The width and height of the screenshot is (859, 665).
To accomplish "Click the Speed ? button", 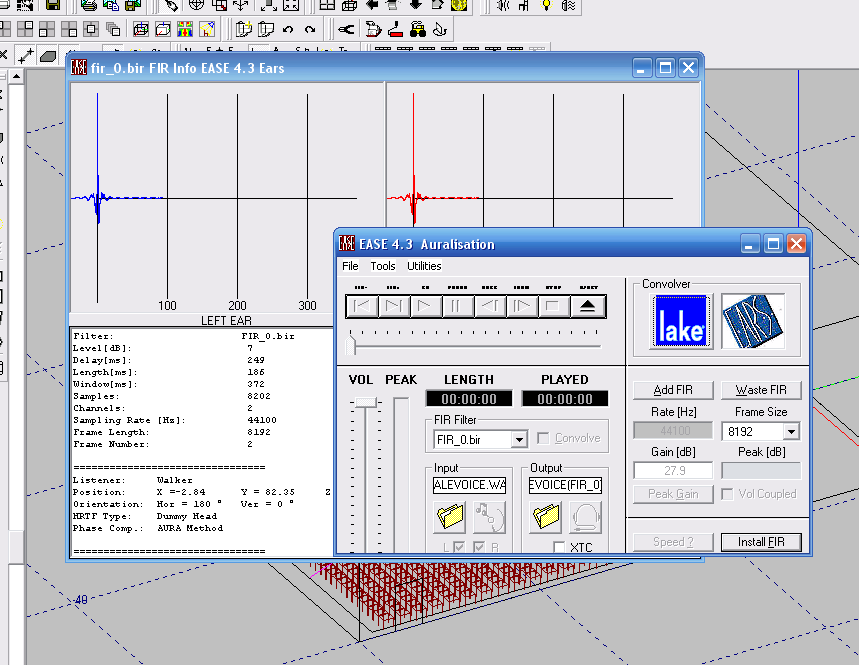I will coord(673,542).
